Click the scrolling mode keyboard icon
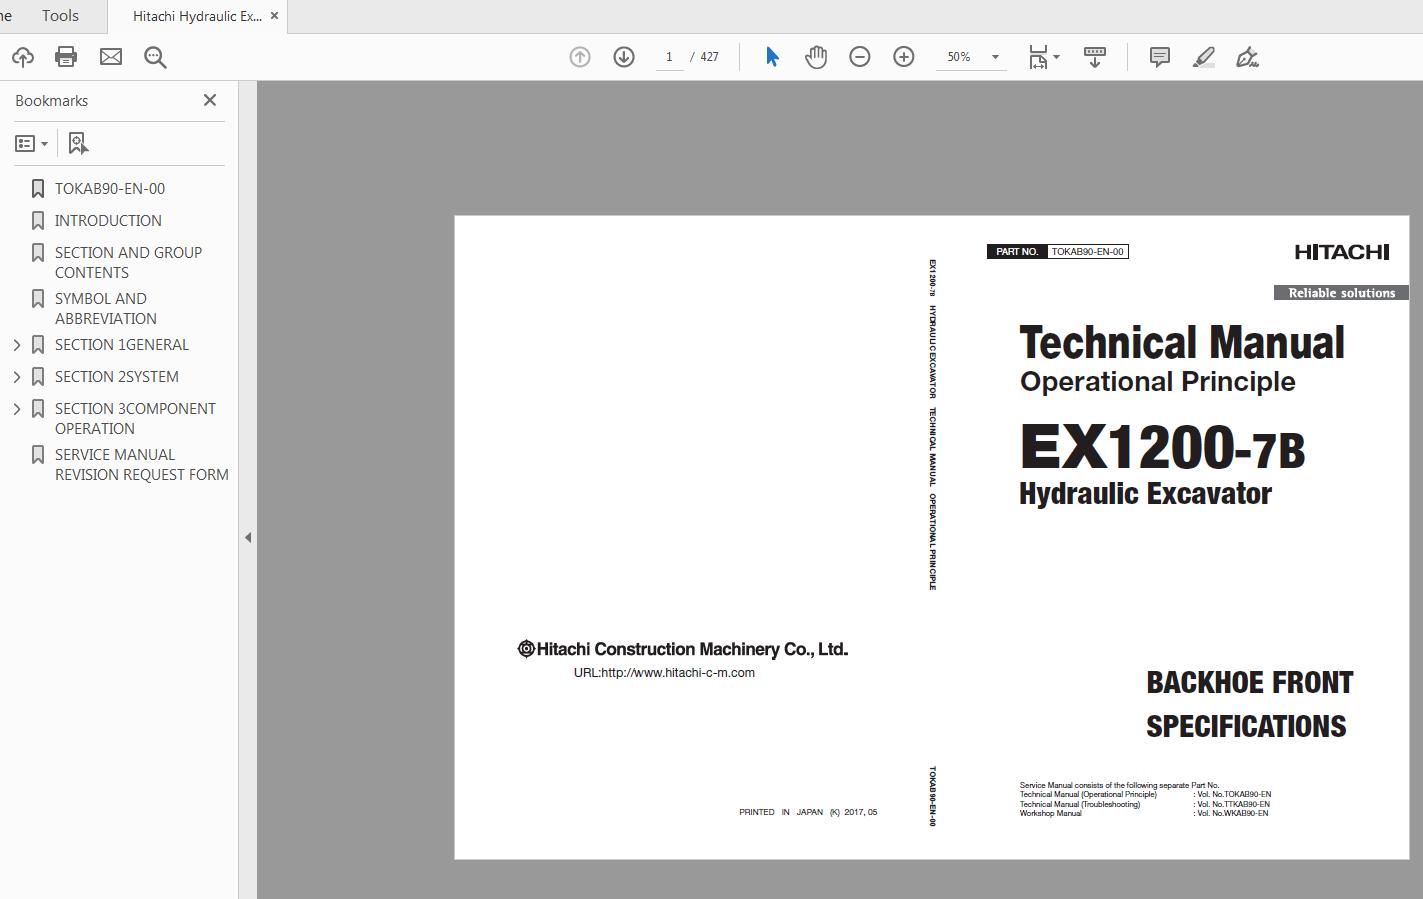Image resolution: width=1423 pixels, height=899 pixels. (x=1095, y=57)
